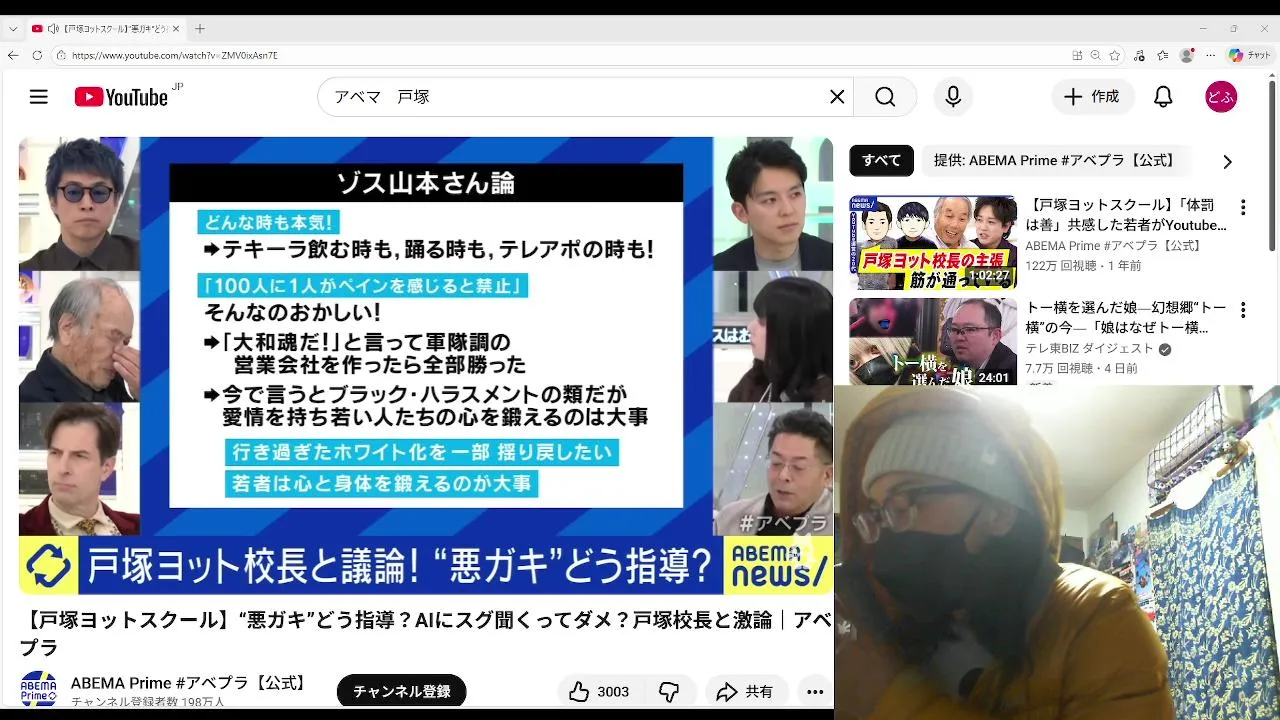
Task: Click the チャンネル登録 subscribe button
Action: point(402,691)
